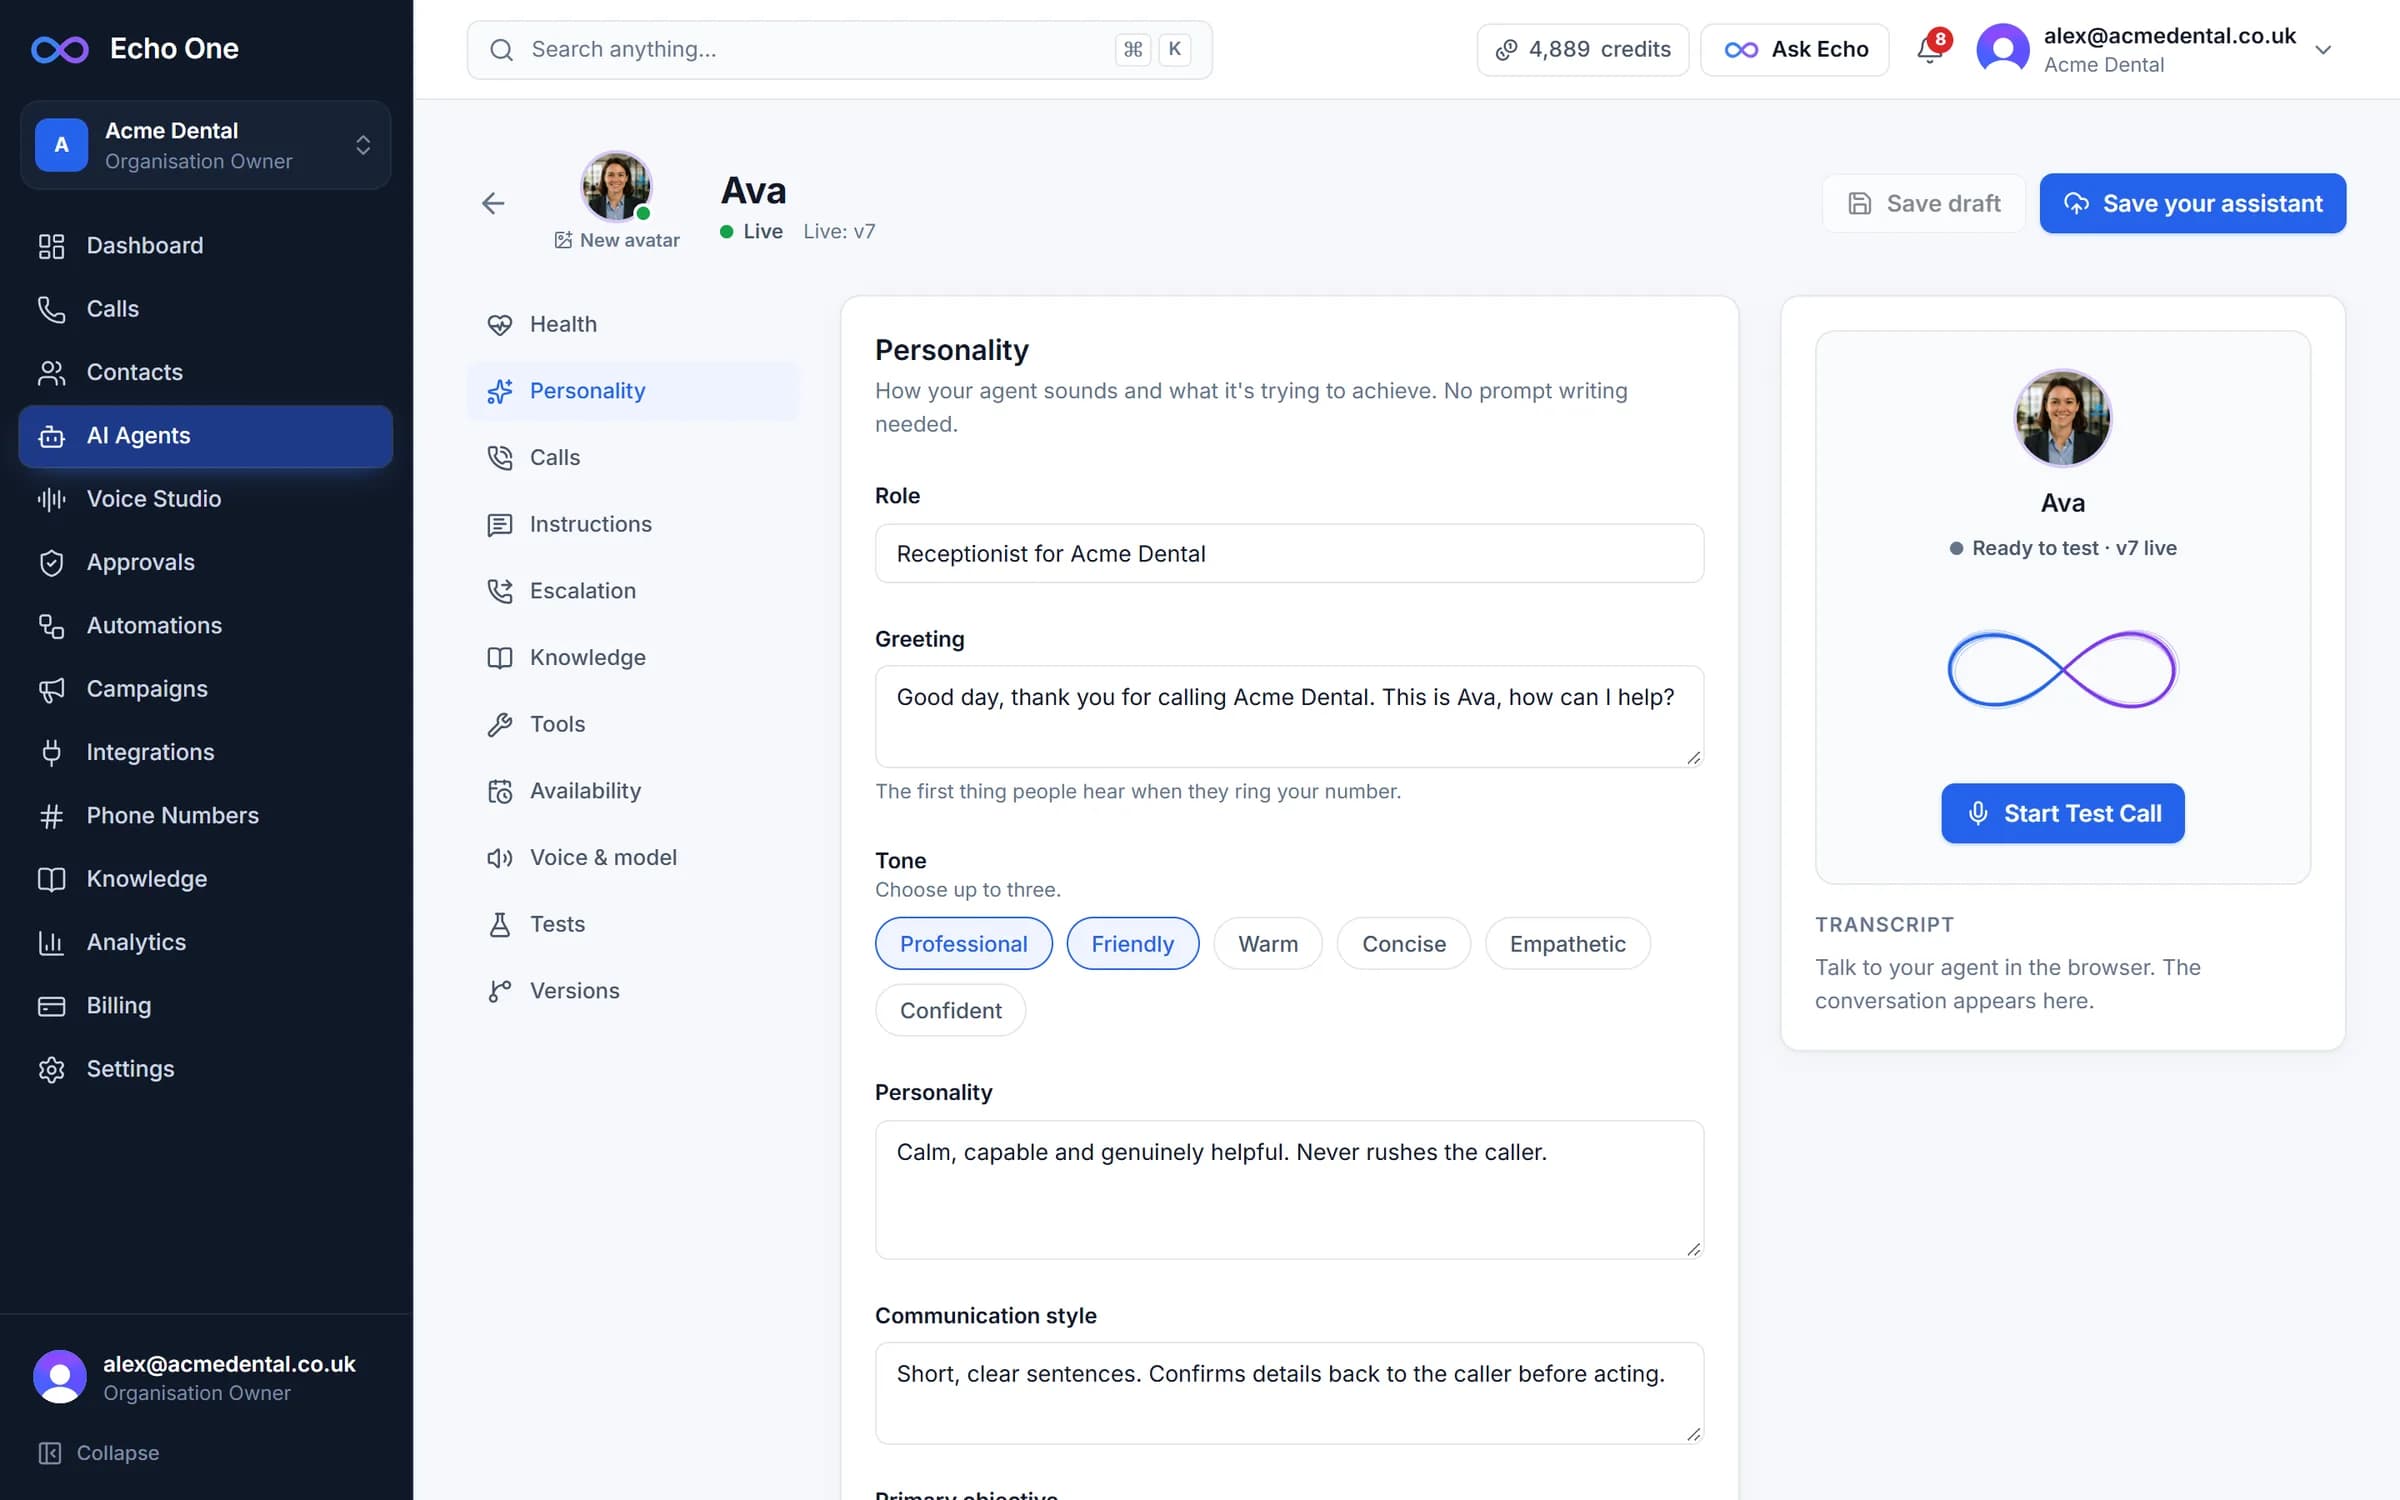Screen dimensions: 2400x1500
Task: Open the account menu chevron in the top bar
Action: (2323, 50)
